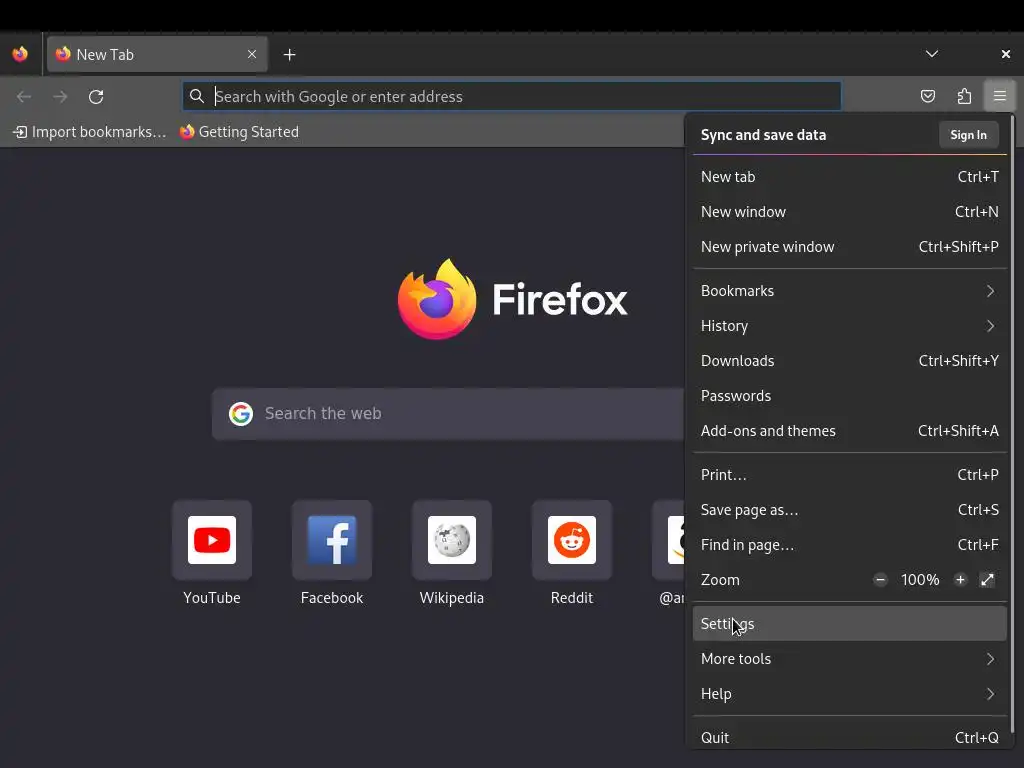The width and height of the screenshot is (1024, 768).
Task: Click the magnifier icon in the address bar
Action: click(x=197, y=97)
